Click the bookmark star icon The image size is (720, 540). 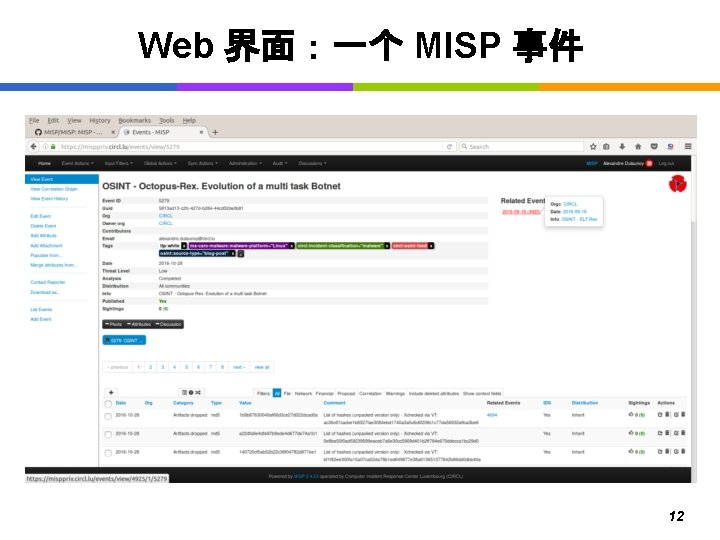[x=593, y=146]
